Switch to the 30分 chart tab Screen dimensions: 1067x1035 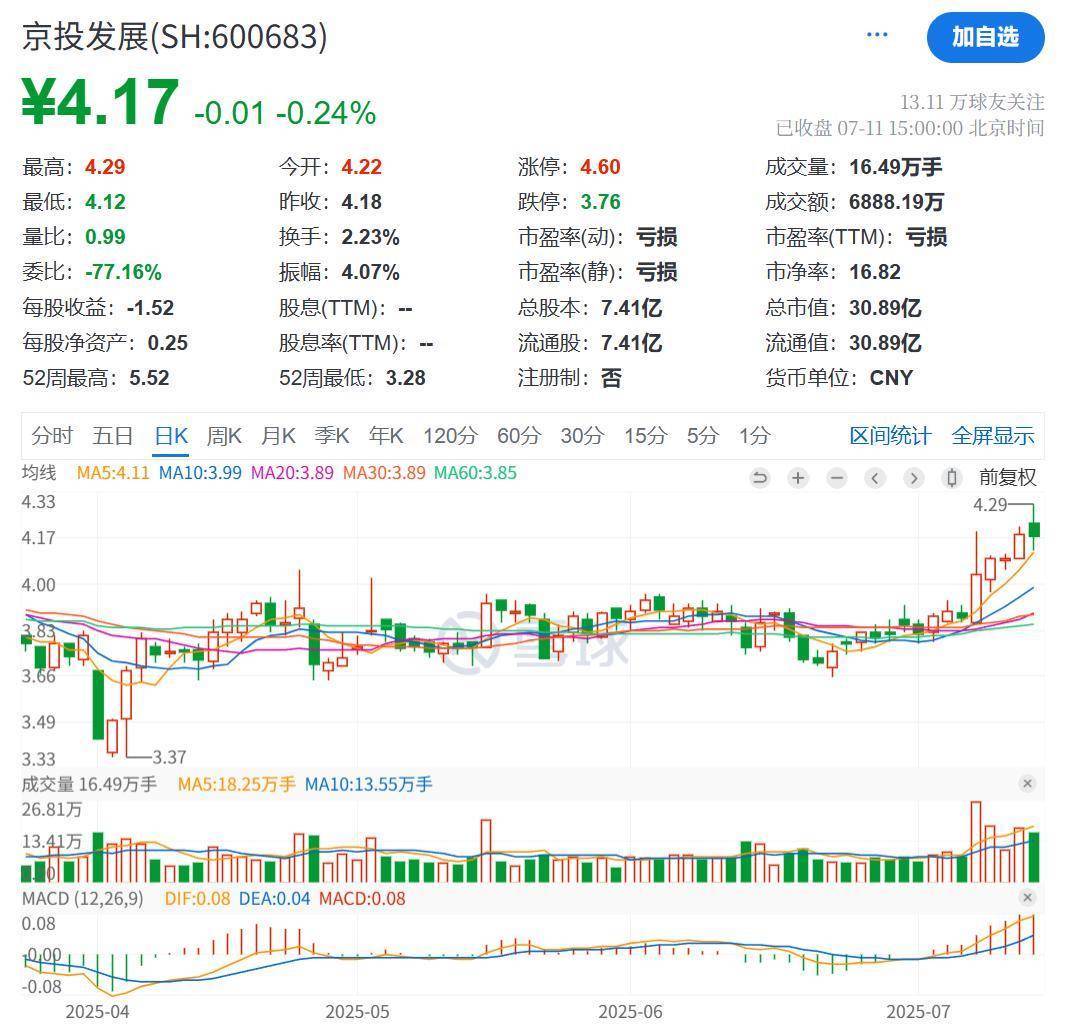tap(582, 436)
